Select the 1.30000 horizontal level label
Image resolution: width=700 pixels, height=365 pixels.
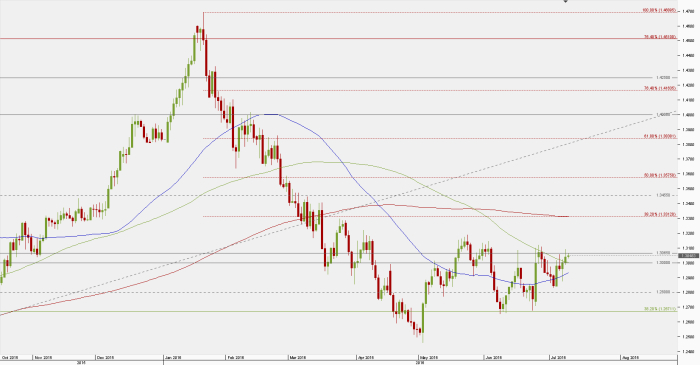pyautogui.click(x=663, y=263)
